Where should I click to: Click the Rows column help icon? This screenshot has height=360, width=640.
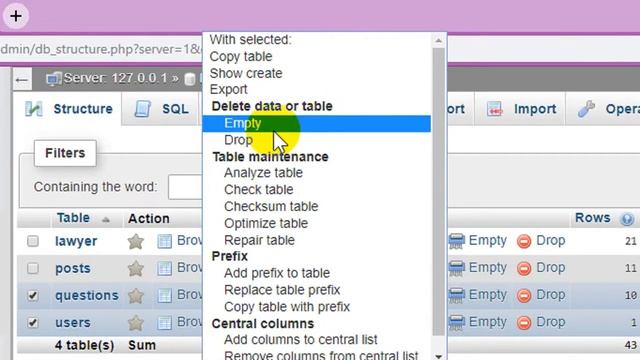pos(627,219)
